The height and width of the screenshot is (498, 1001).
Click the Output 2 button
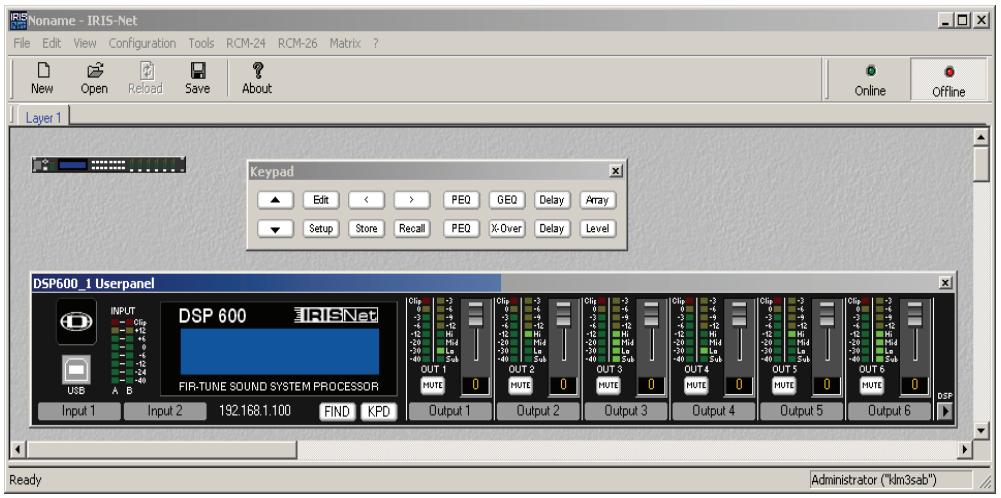pos(538,412)
